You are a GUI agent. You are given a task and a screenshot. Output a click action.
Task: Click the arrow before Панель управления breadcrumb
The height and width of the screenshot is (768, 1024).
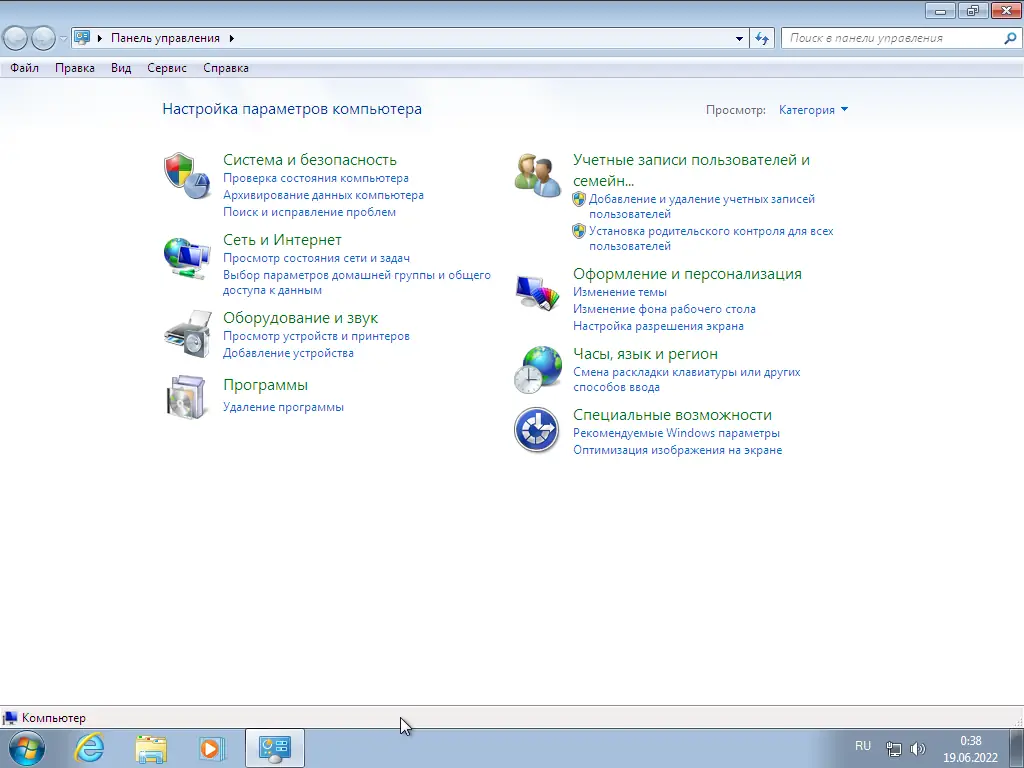point(100,39)
